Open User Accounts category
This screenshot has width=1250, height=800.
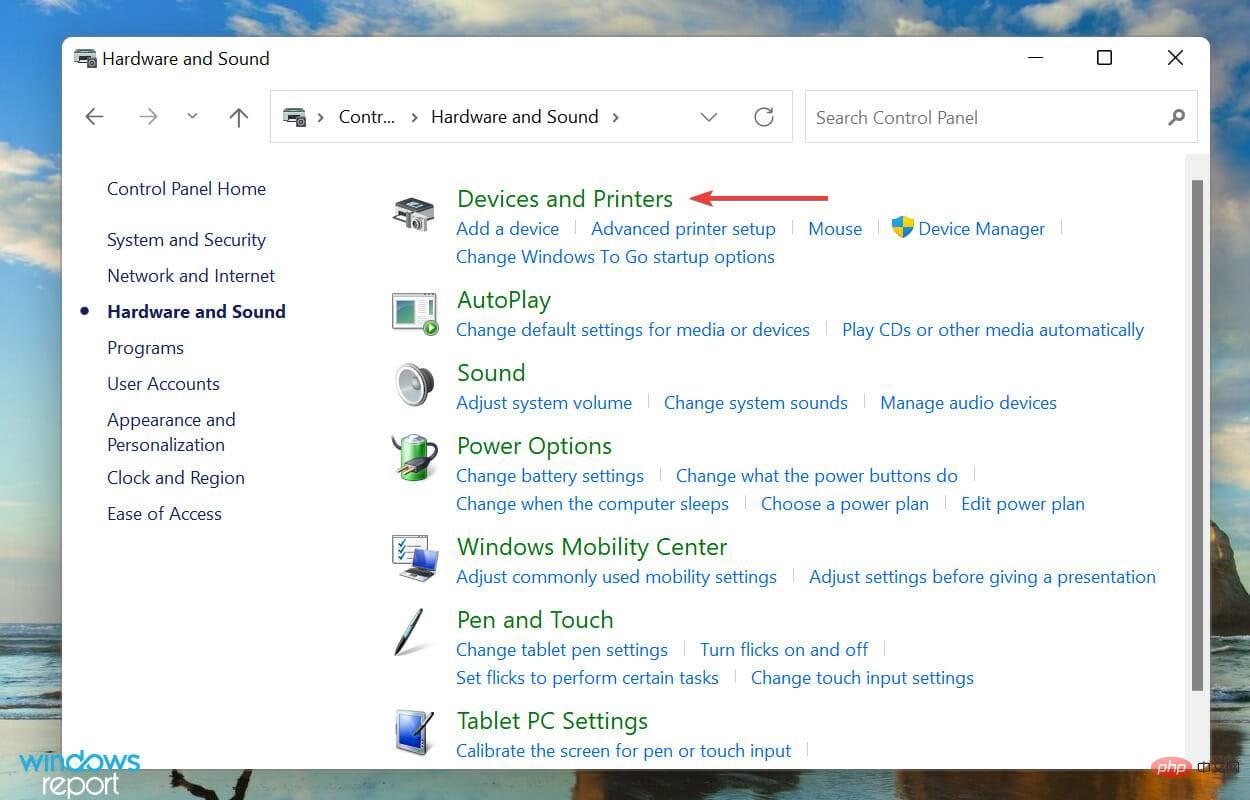click(x=163, y=383)
